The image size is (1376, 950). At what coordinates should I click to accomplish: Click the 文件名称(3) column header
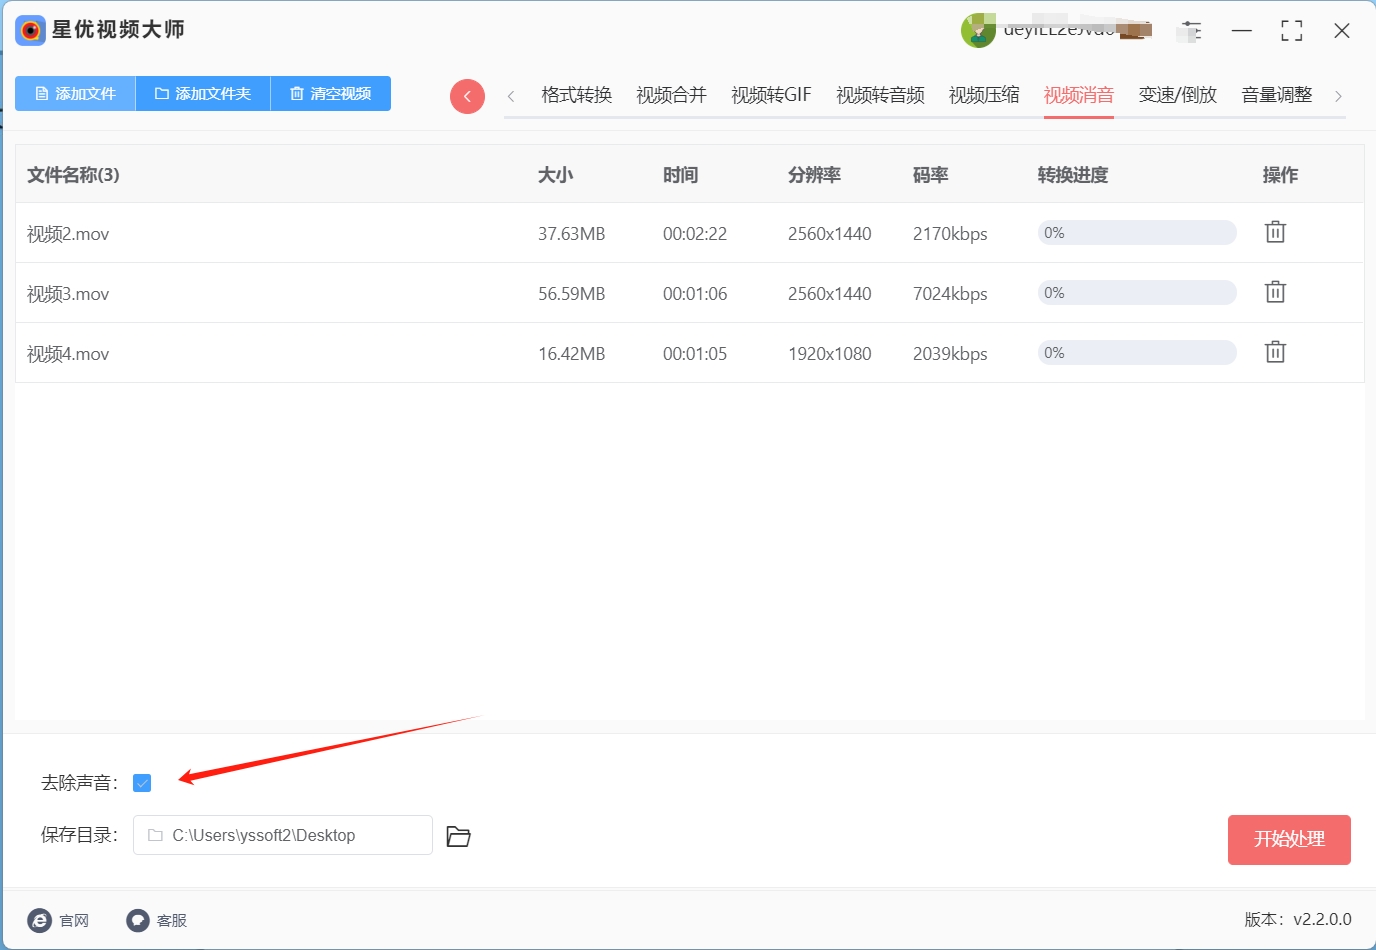coord(73,175)
